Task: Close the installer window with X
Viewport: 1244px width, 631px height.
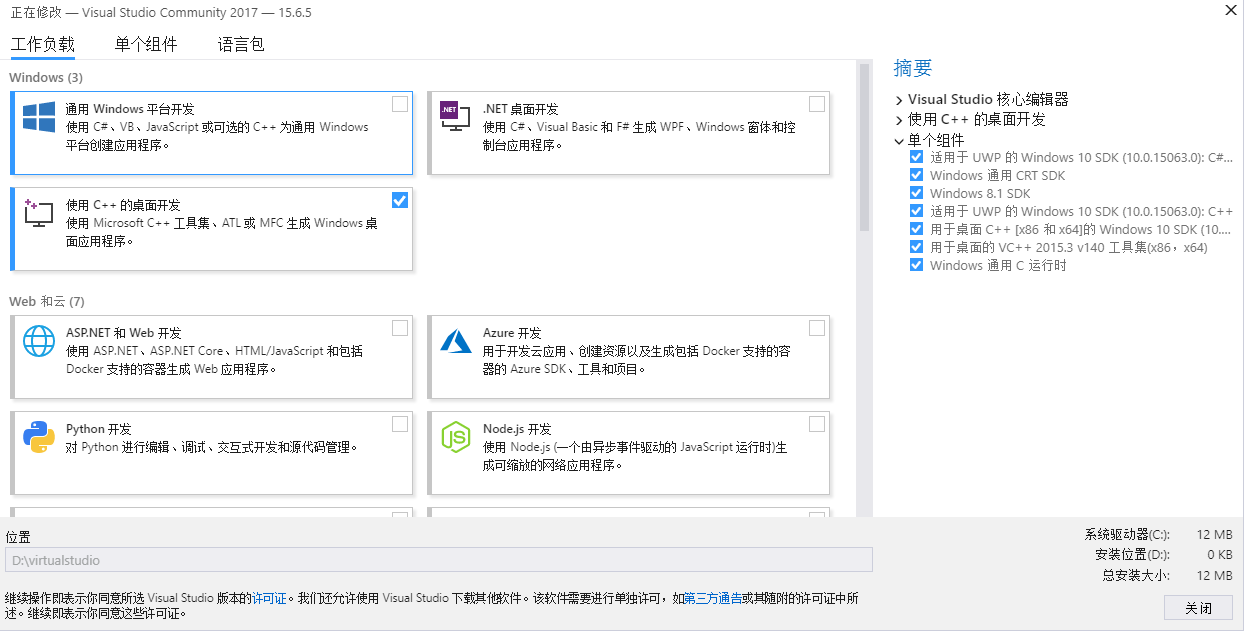Action: click(x=1230, y=9)
